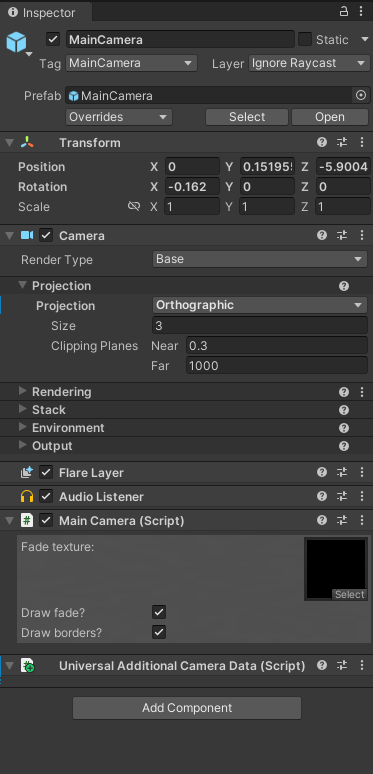Image resolution: width=373 pixels, height=774 pixels.
Task: Expand the Output section
Action: (22, 445)
